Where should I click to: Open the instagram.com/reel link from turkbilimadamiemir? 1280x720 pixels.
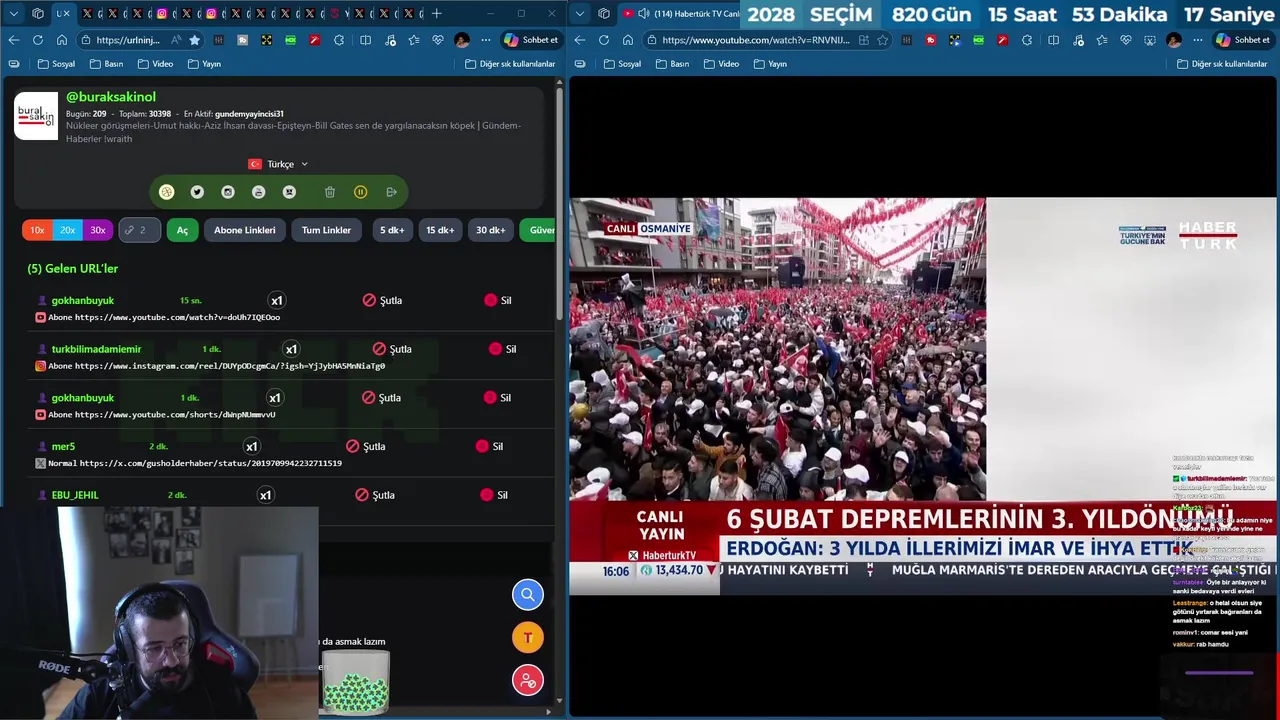(230, 366)
